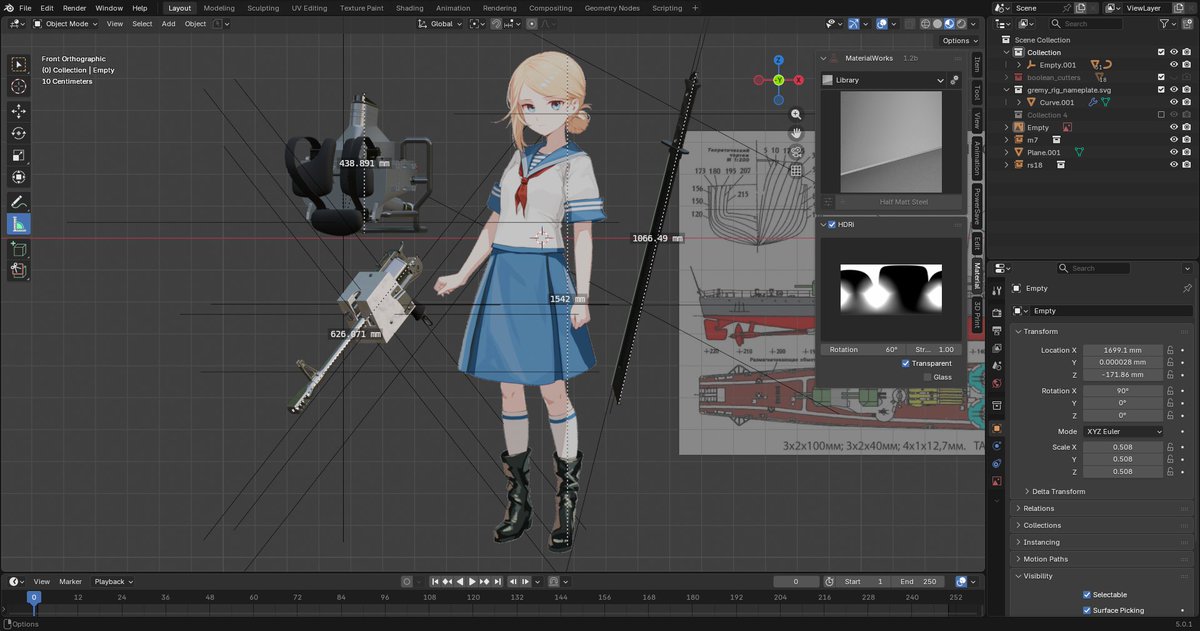This screenshot has width=1200, height=631.
Task: Expand the Delta Transform section
Action: 1058,491
